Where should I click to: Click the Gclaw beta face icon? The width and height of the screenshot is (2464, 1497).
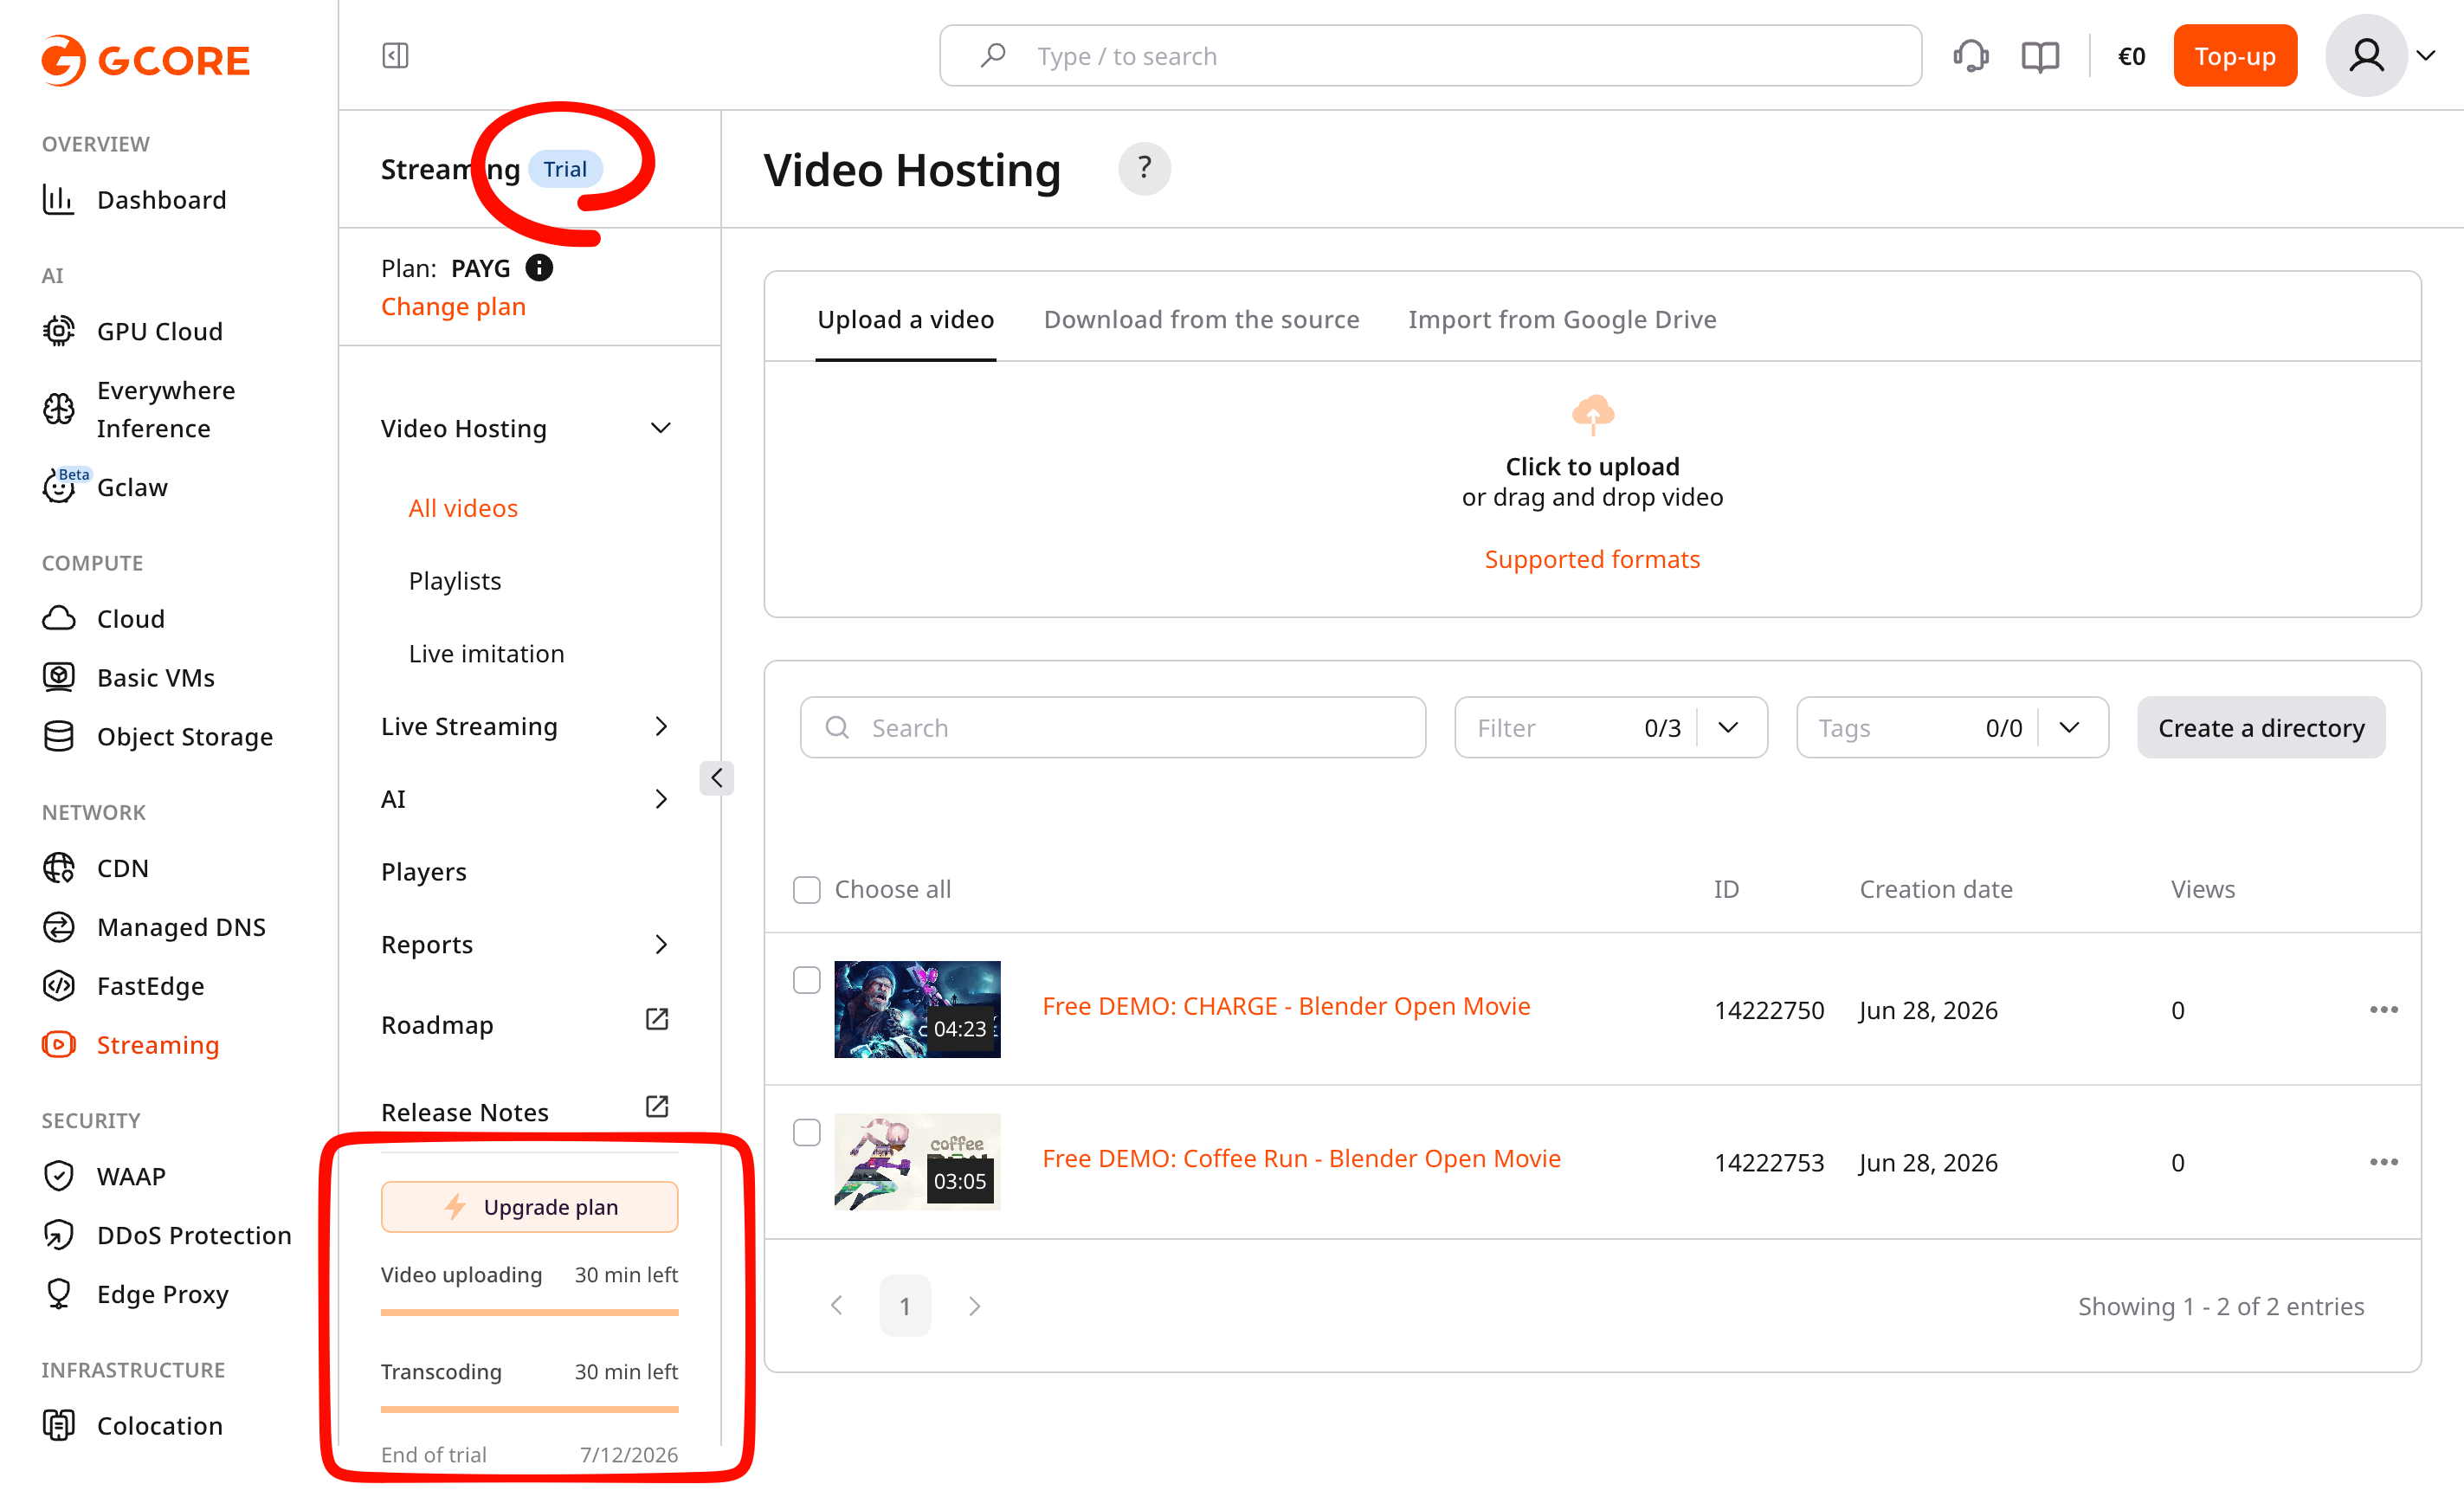pos(58,487)
